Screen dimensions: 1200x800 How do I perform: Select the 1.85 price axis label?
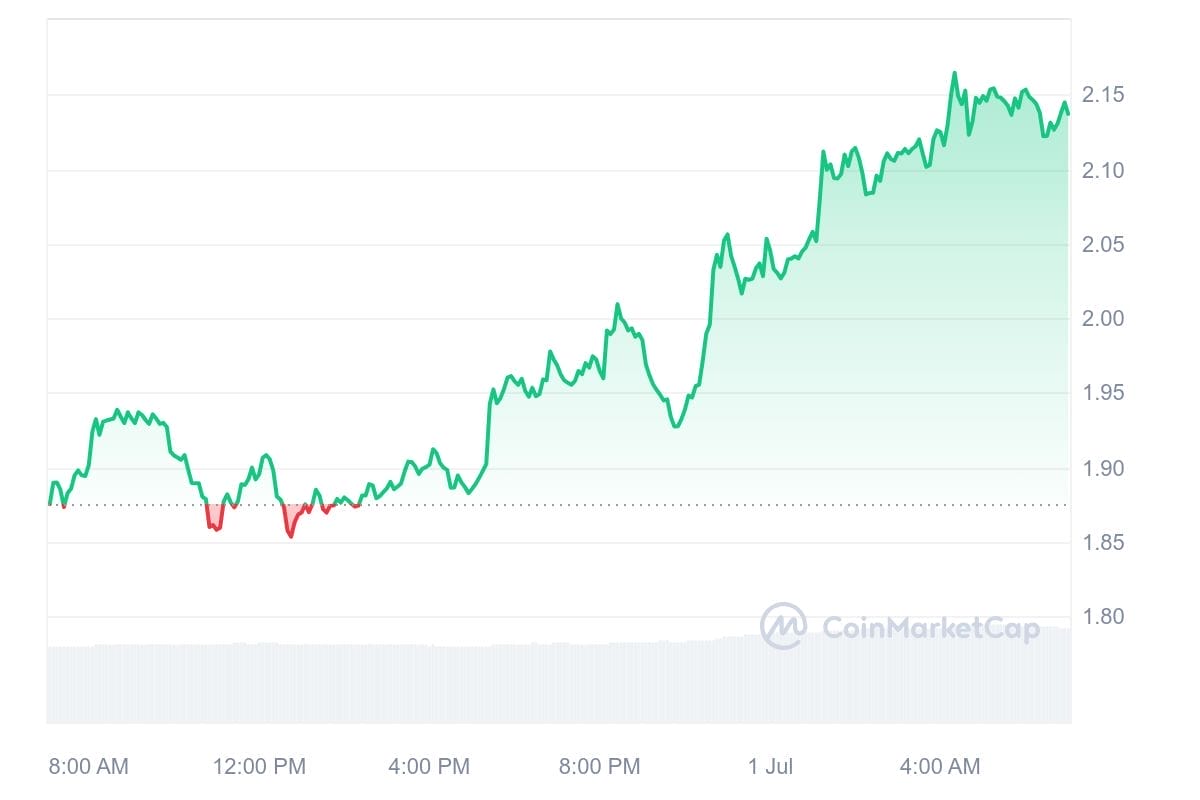1104,543
